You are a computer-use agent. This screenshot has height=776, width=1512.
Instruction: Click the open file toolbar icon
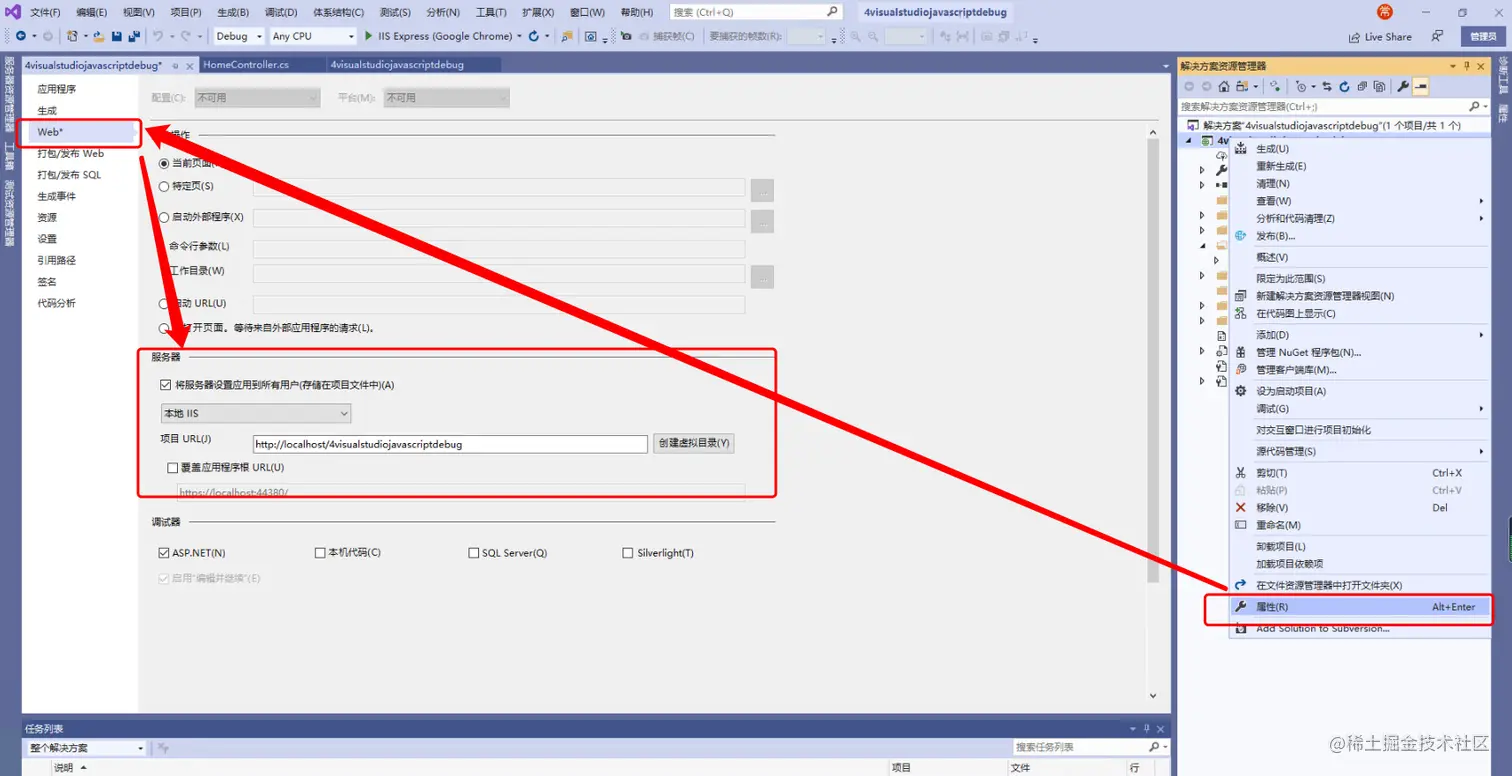tap(99, 36)
